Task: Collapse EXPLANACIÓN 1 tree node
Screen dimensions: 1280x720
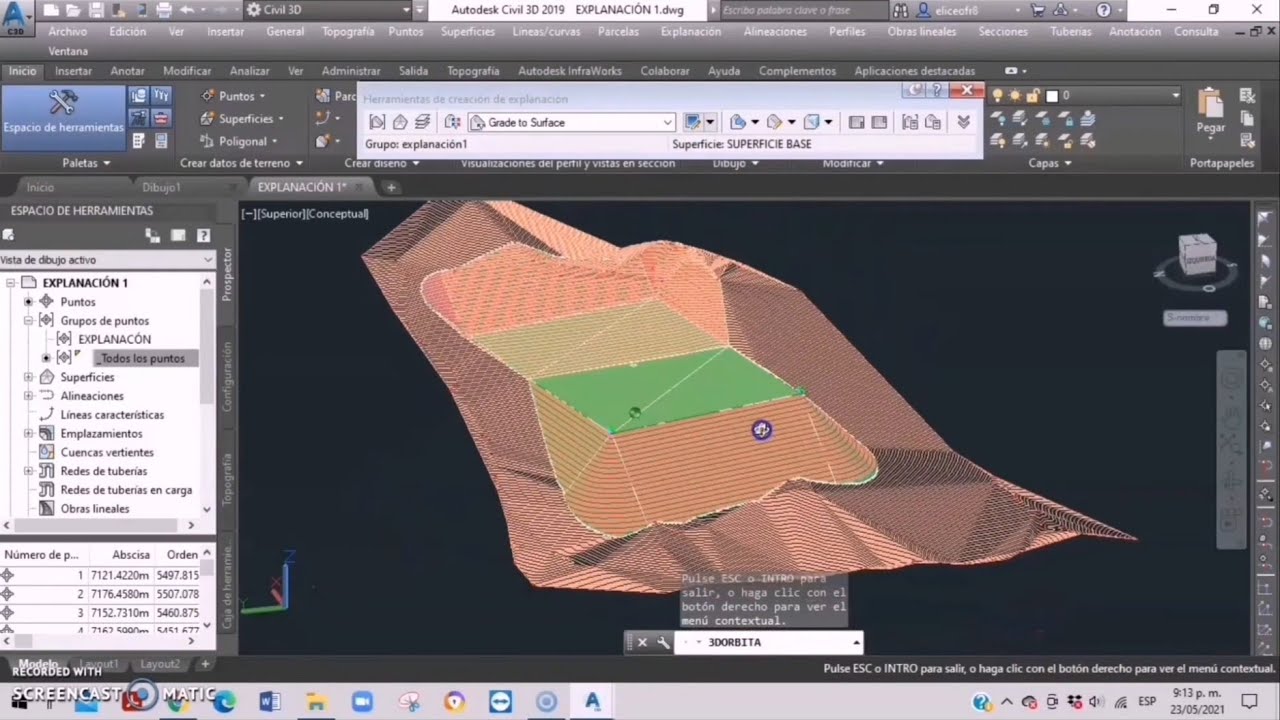Action: pyautogui.click(x=11, y=283)
